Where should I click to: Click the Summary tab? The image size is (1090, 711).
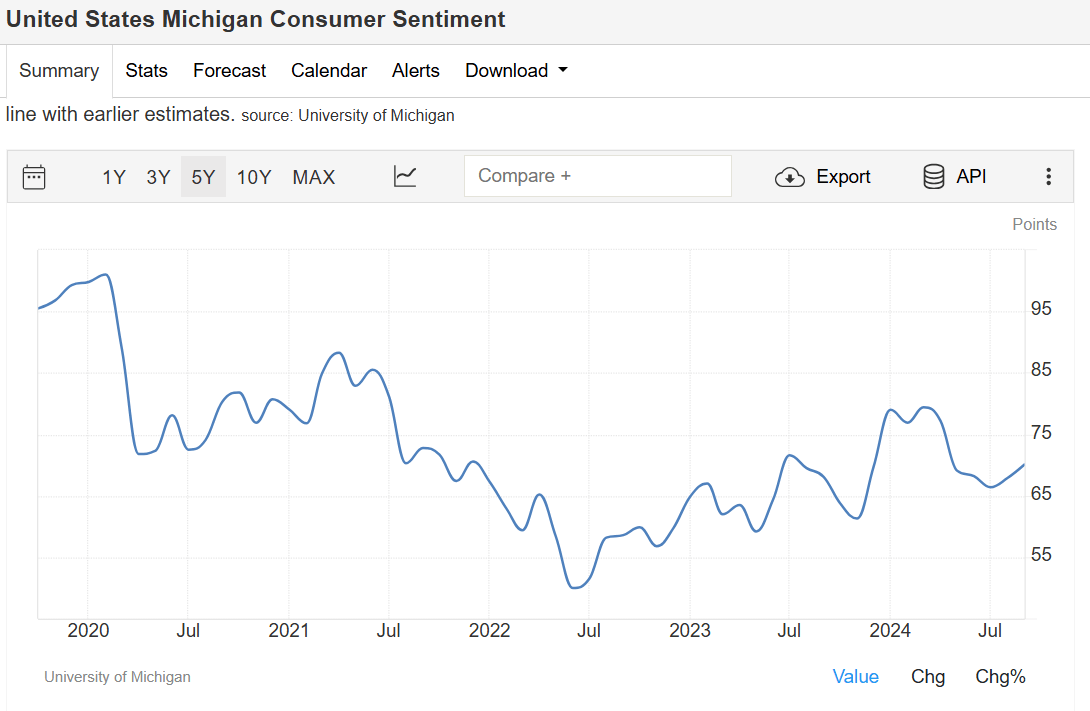click(59, 71)
